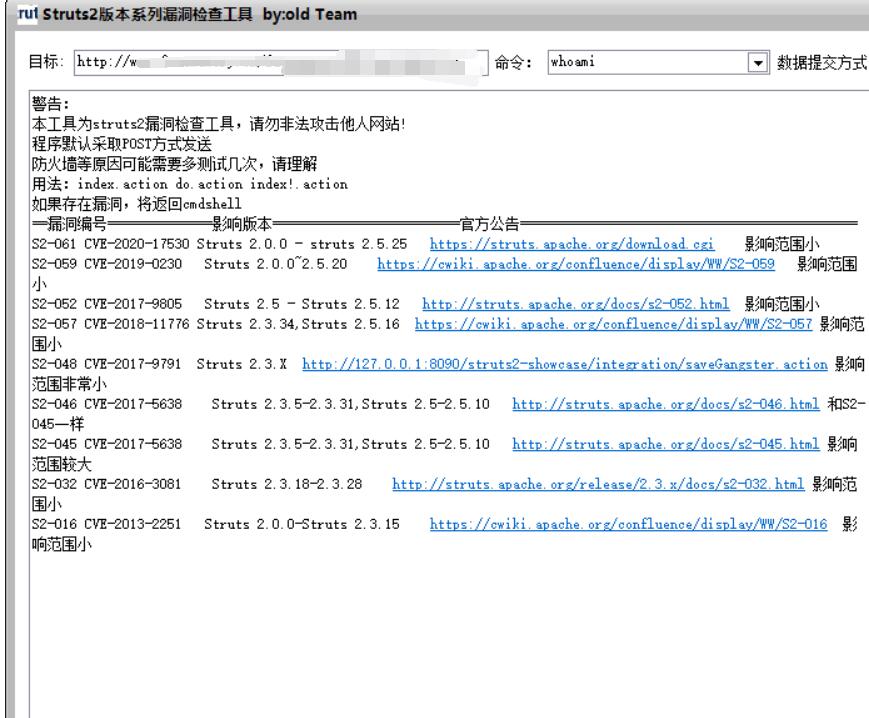Image resolution: width=869 pixels, height=718 pixels.
Task: Click the text 'Struts 2.0.0-Struts 2.3.15'
Action: (x=301, y=524)
